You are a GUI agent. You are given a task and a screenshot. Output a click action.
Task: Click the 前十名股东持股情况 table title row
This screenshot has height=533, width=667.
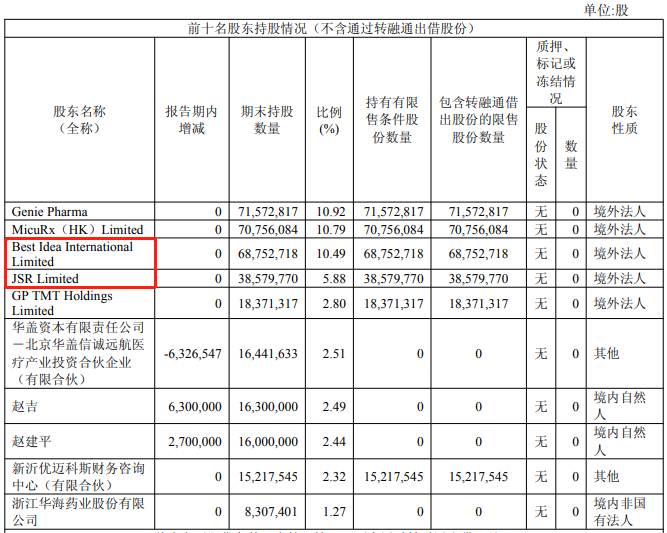pyautogui.click(x=332, y=28)
